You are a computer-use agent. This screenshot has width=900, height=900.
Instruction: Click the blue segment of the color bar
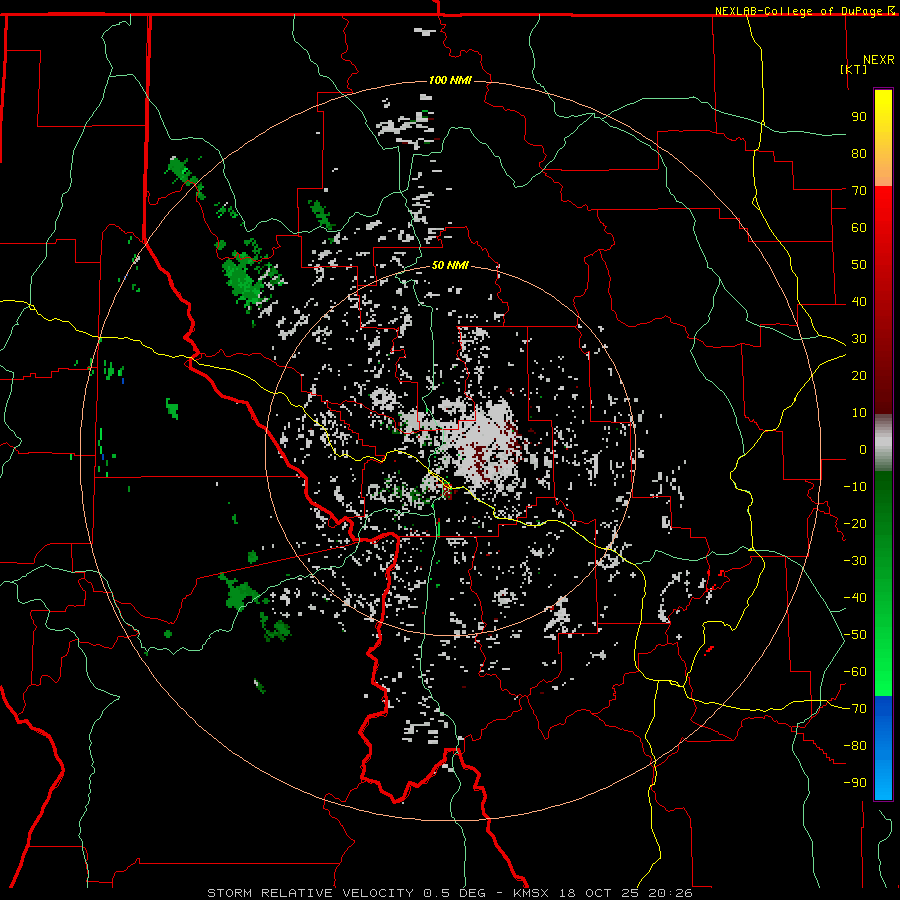pos(883,748)
